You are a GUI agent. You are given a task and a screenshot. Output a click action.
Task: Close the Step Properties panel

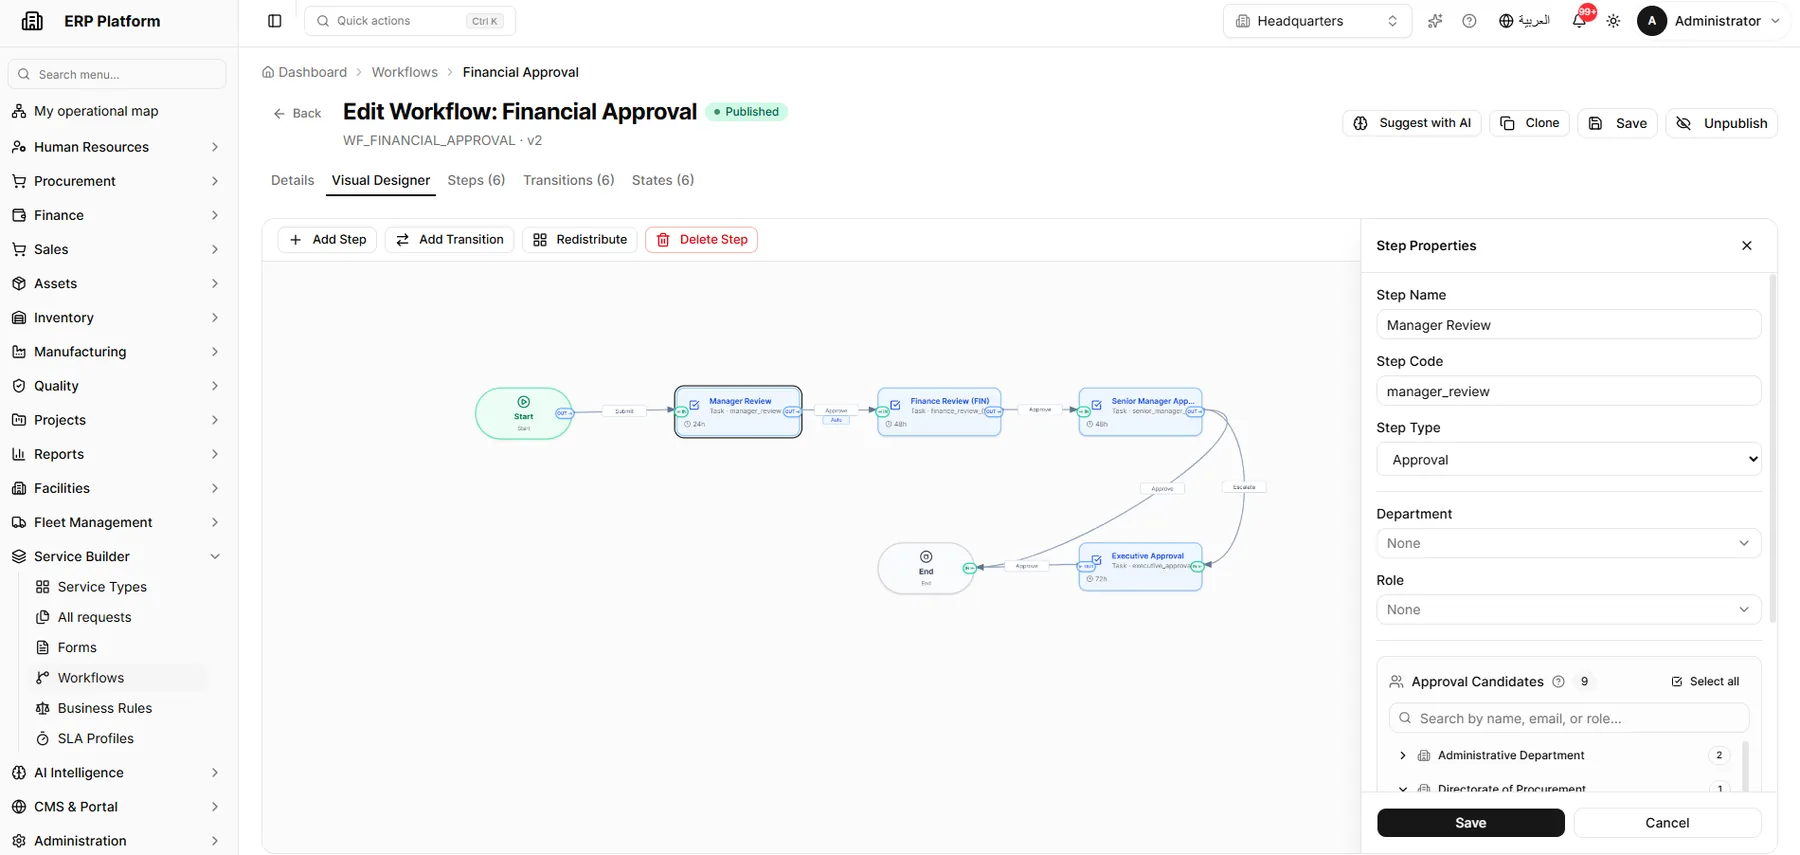point(1747,246)
